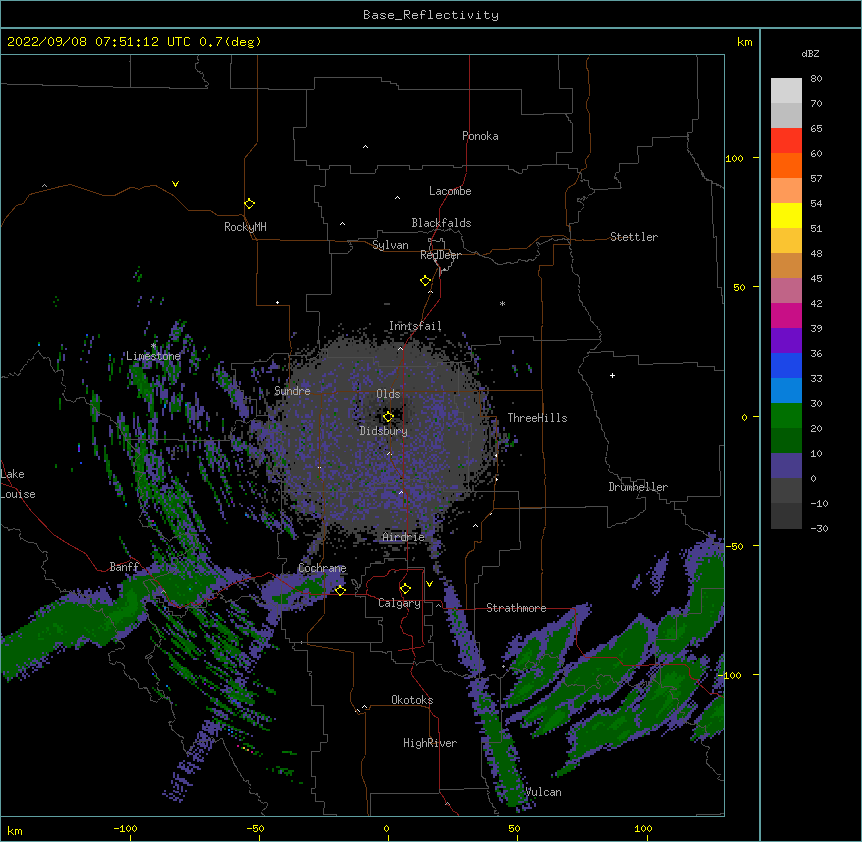
Task: Click the Sylvan label
Action: point(390,245)
